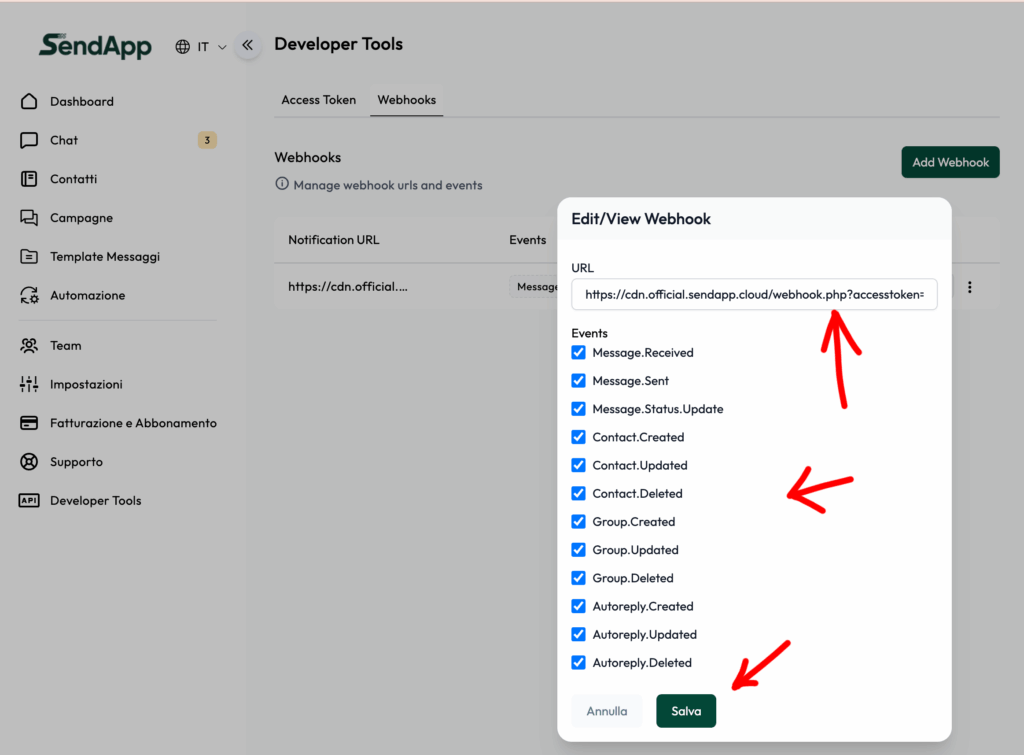Viewport: 1024px width, 755px height.
Task: Uncheck the Group.Deleted checkbox
Action: pos(579,578)
